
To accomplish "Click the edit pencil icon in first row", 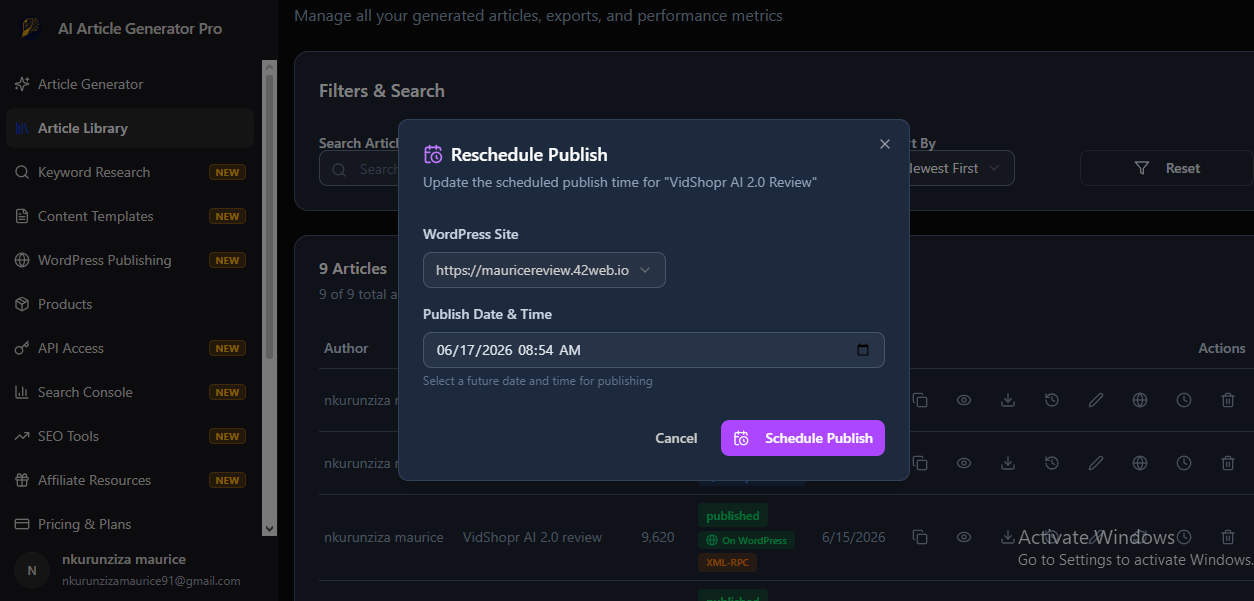I will tap(1096, 400).
